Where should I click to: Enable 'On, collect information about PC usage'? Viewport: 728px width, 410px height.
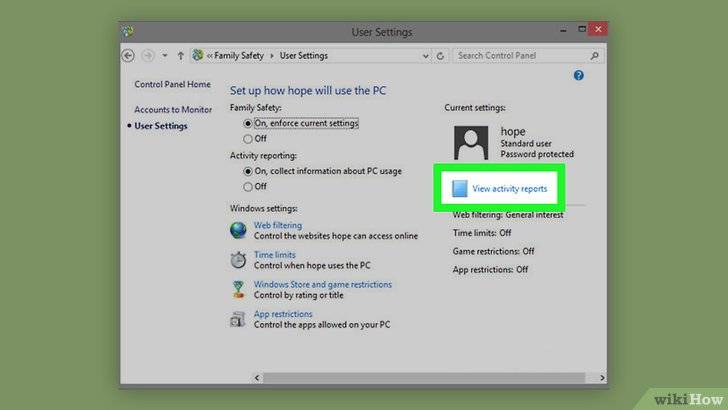tap(247, 171)
